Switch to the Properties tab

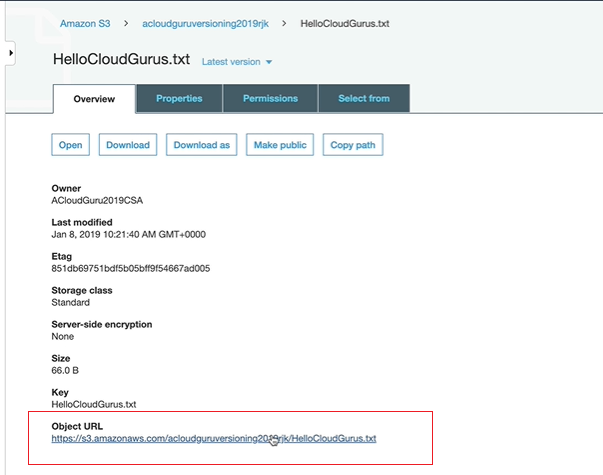179,98
